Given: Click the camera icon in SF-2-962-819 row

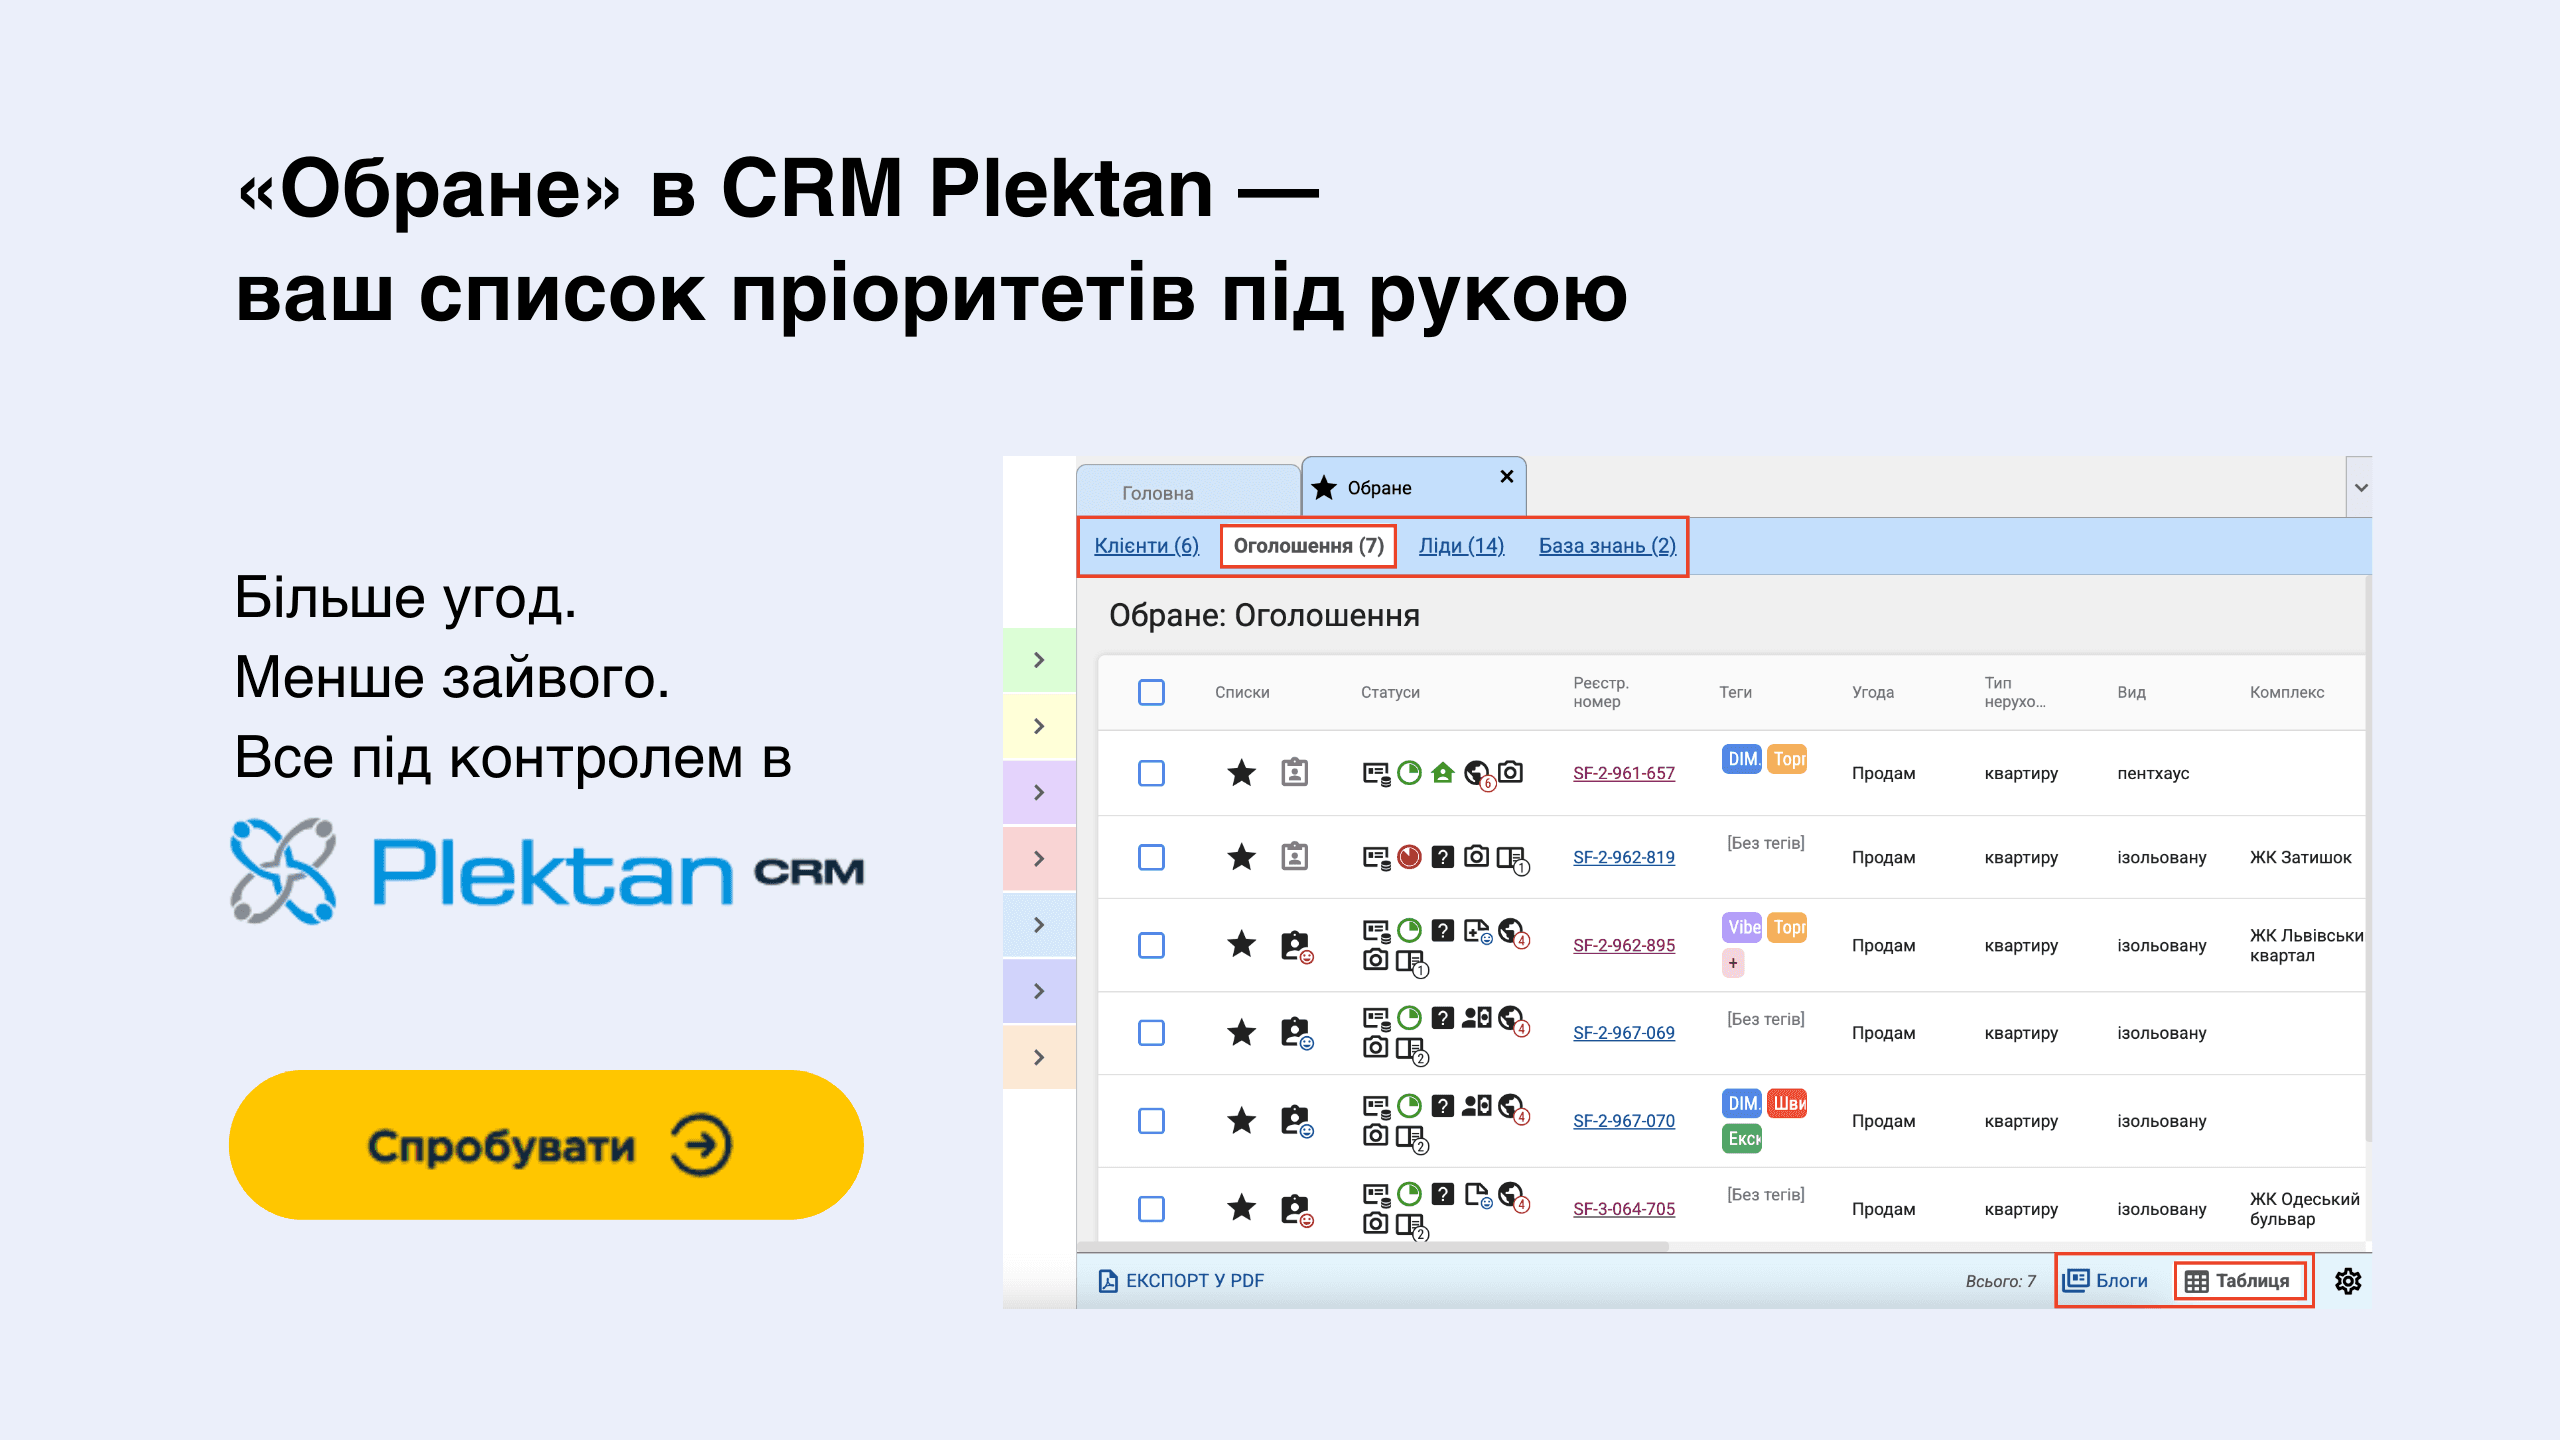Looking at the screenshot, I should (x=1476, y=857).
